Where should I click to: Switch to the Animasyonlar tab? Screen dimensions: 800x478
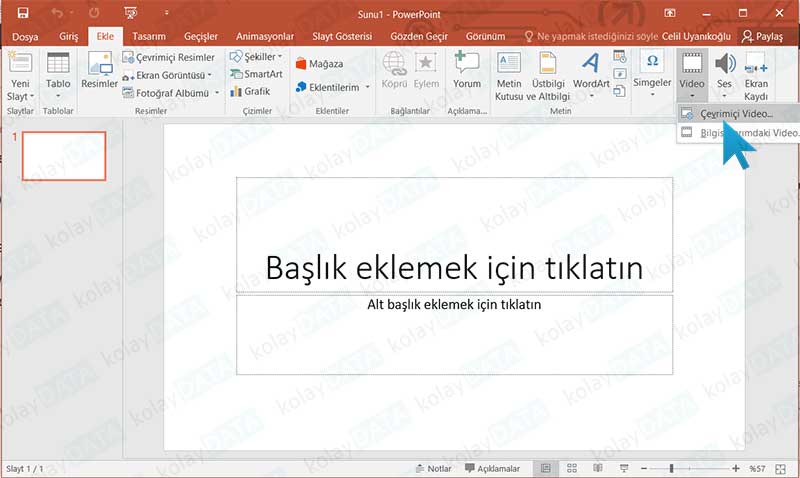pos(265,36)
